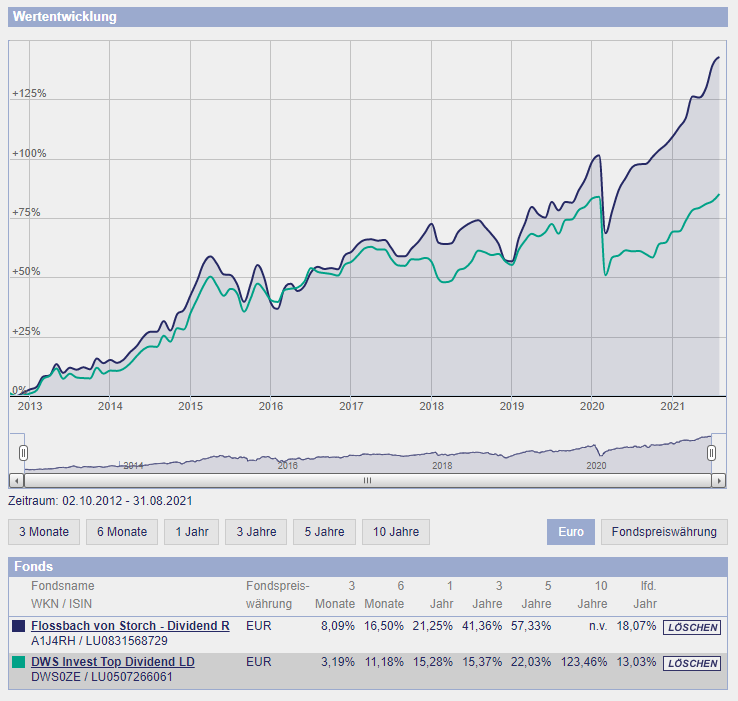
Task: Click the 13,03% current-year value
Action: click(636, 662)
